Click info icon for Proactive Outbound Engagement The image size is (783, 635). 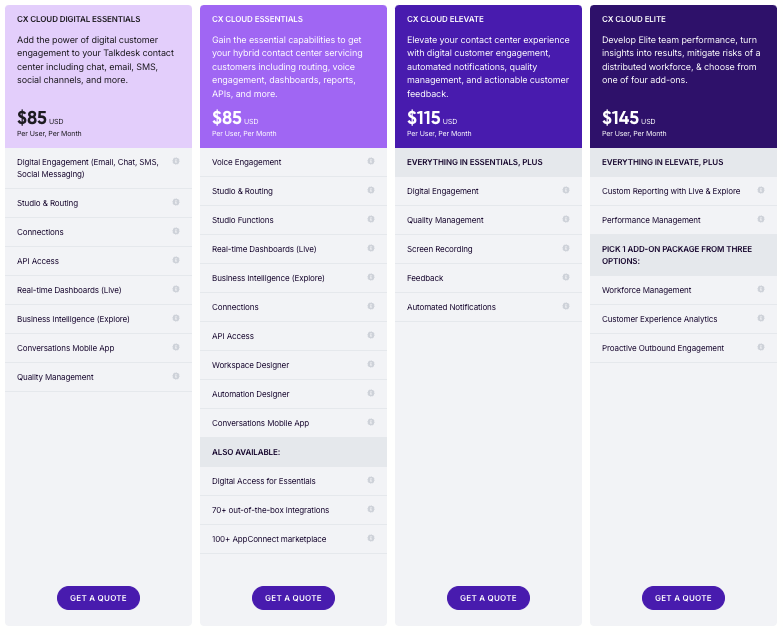tap(761, 347)
